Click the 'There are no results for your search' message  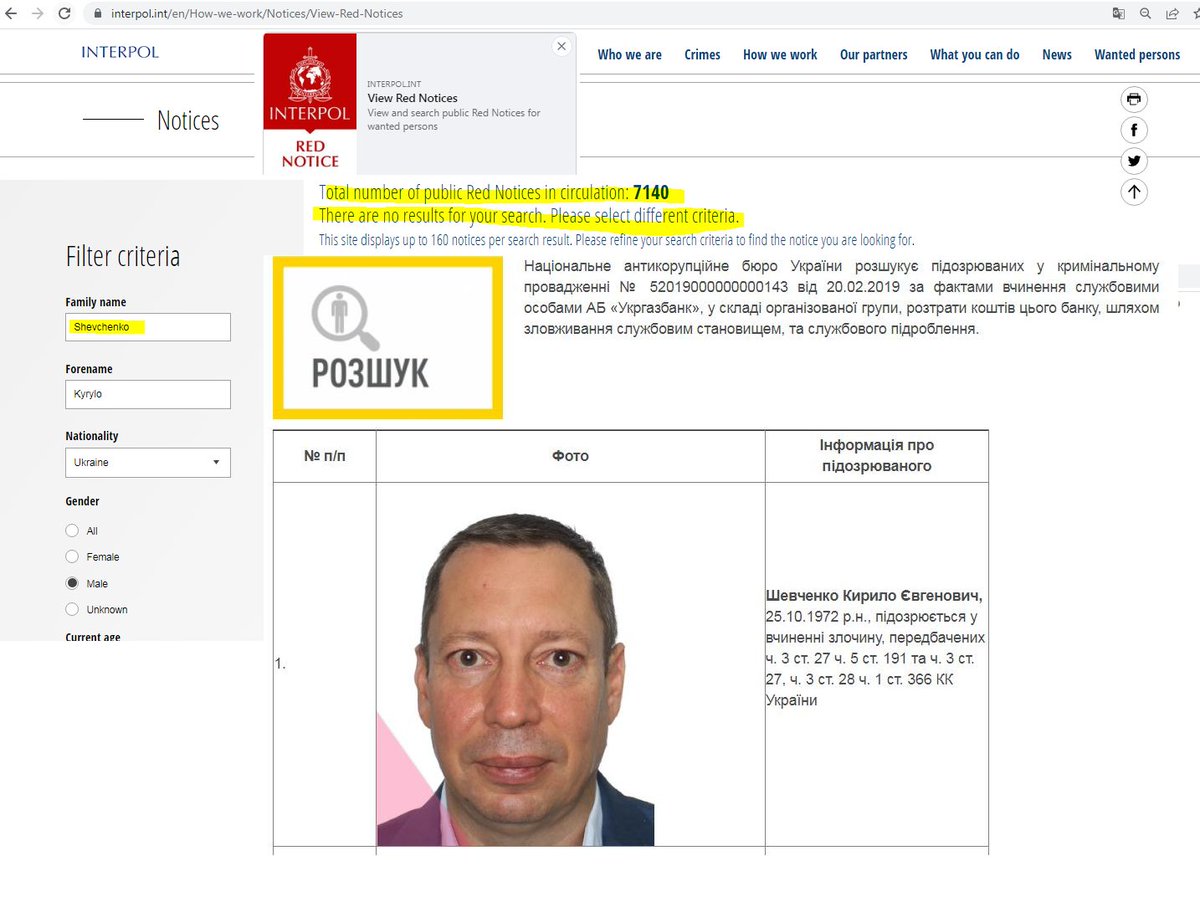coord(528,216)
